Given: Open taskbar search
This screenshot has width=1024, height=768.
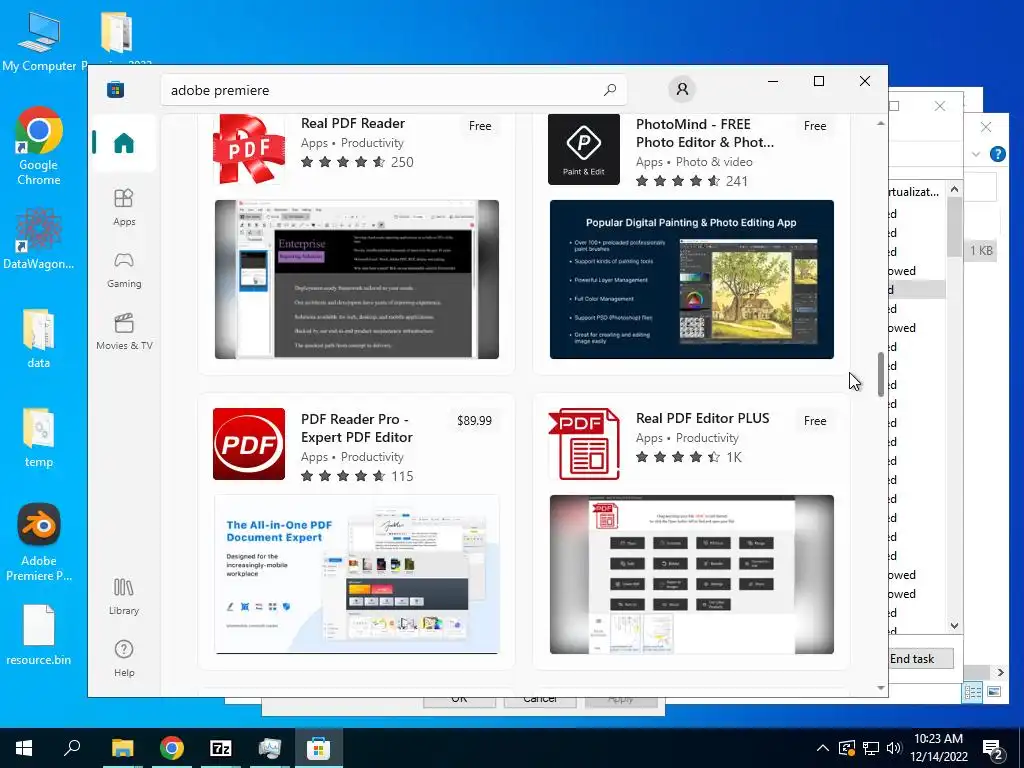Looking at the screenshot, I should pyautogui.click(x=72, y=748).
